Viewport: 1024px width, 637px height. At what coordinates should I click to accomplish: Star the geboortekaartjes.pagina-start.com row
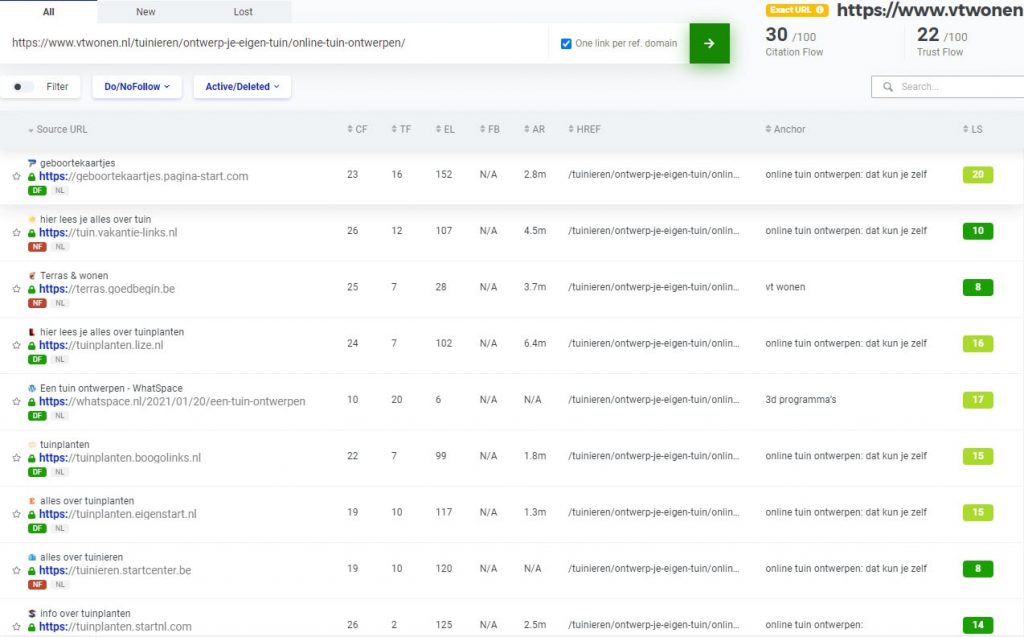[16, 176]
